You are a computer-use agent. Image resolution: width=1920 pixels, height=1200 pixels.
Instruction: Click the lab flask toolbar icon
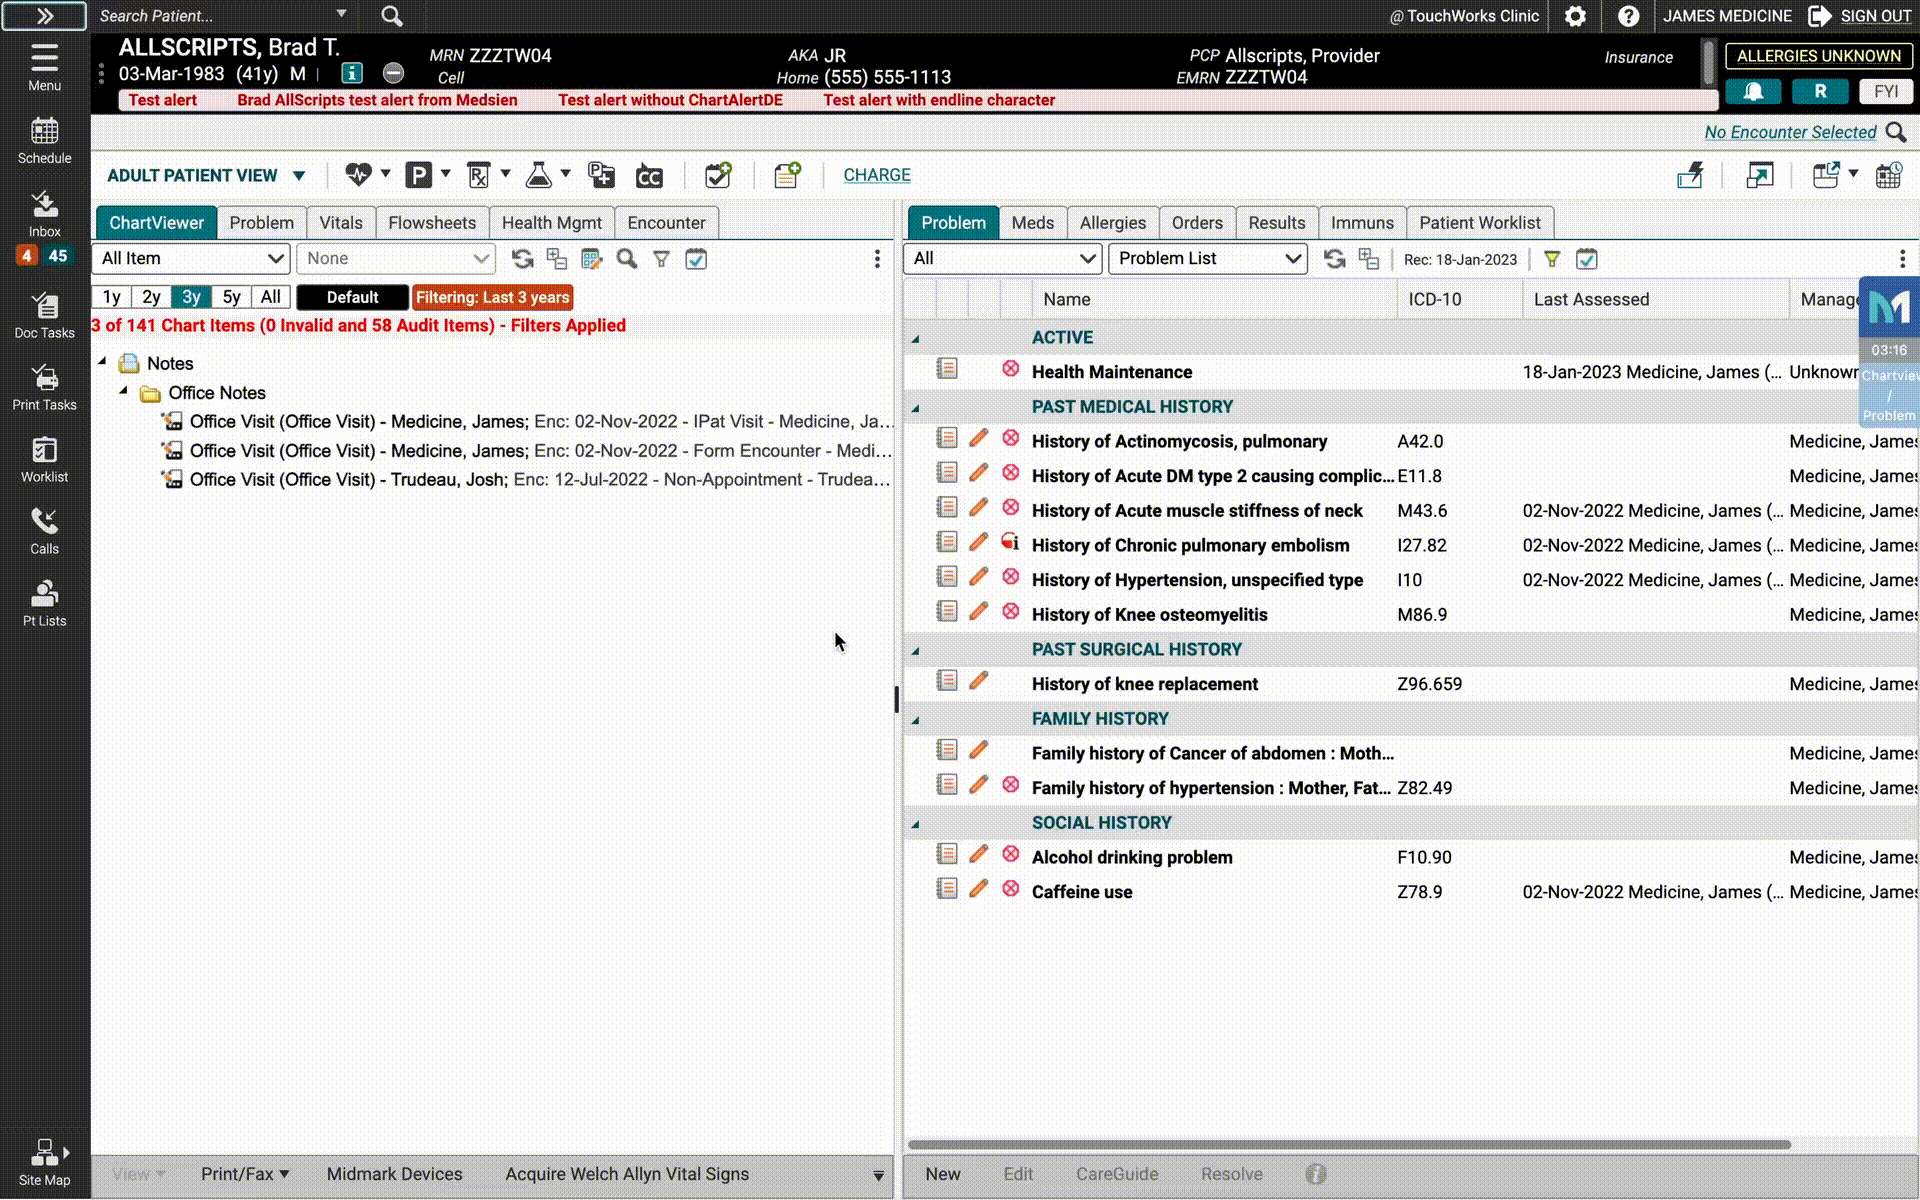539,175
